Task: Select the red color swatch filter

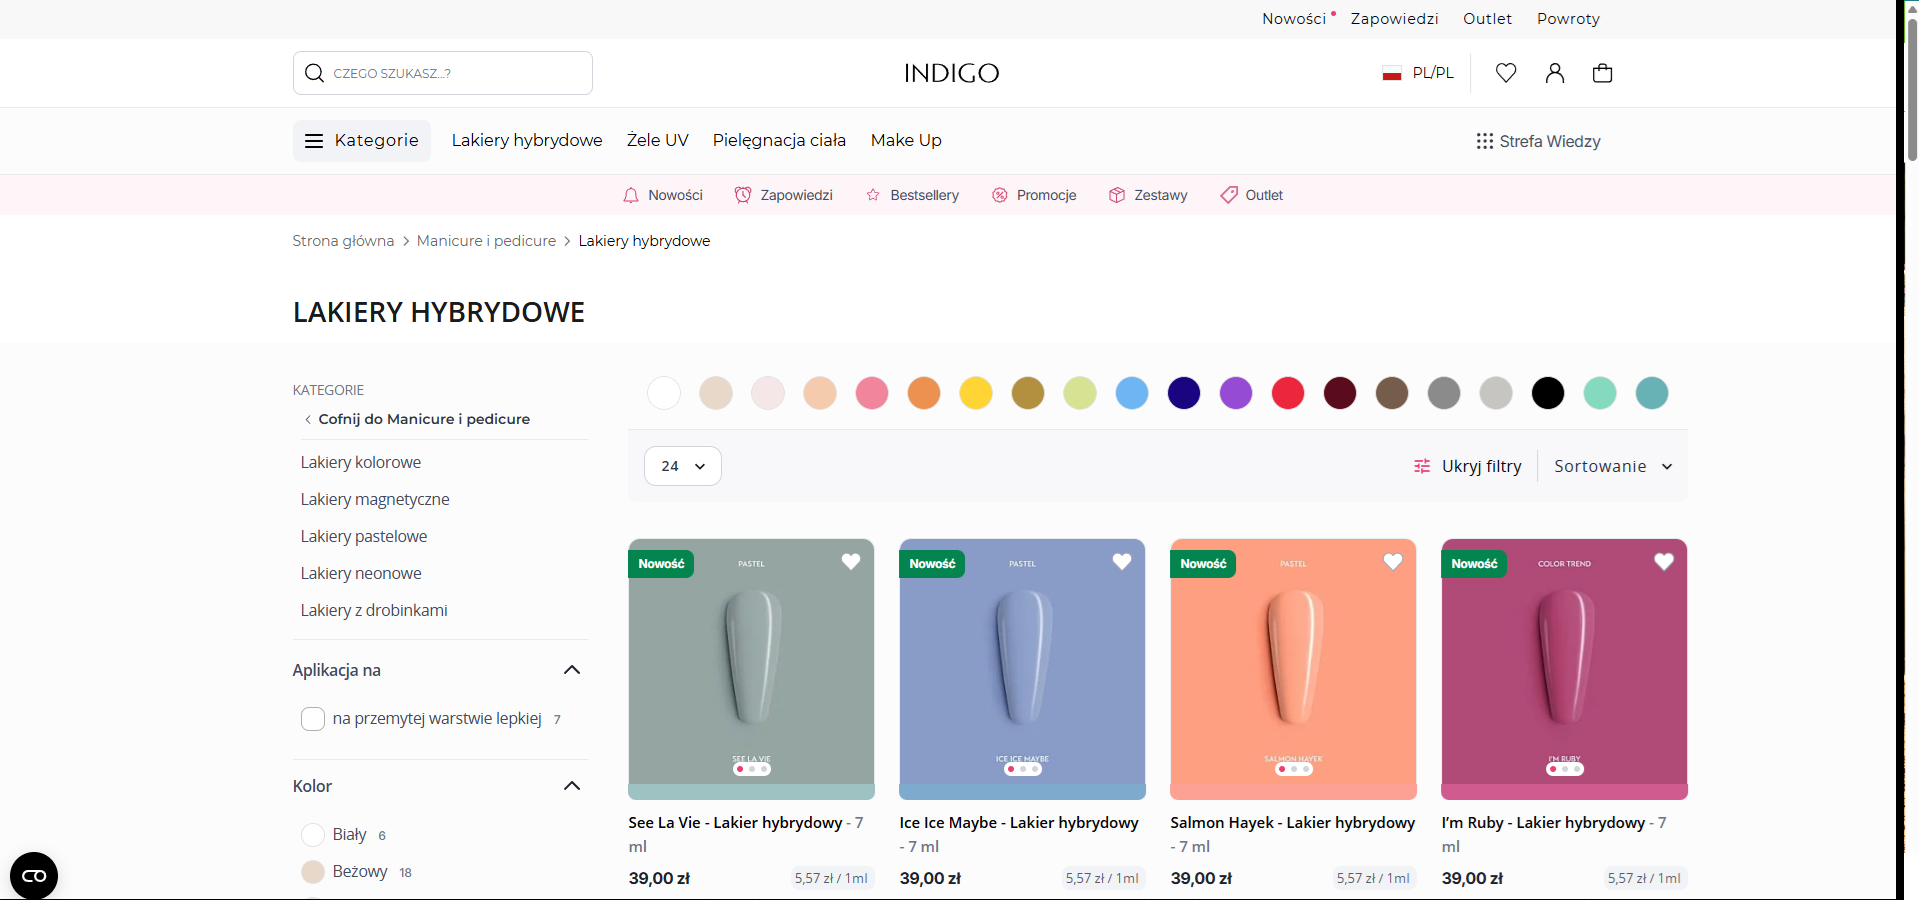Action: point(1288,393)
